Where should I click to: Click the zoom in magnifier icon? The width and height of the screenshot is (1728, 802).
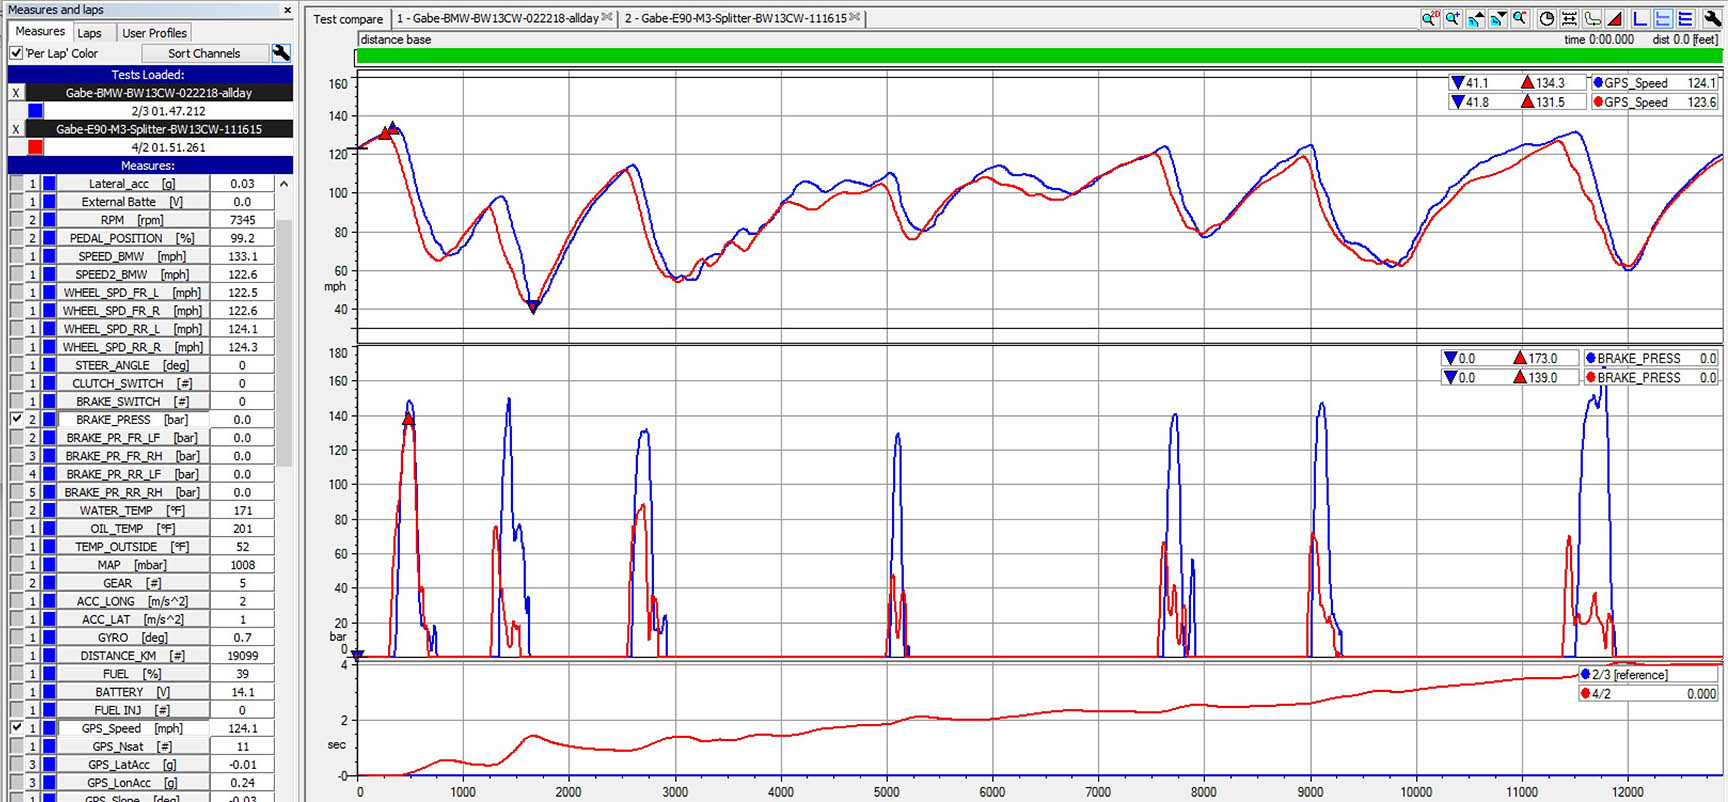click(x=1453, y=18)
